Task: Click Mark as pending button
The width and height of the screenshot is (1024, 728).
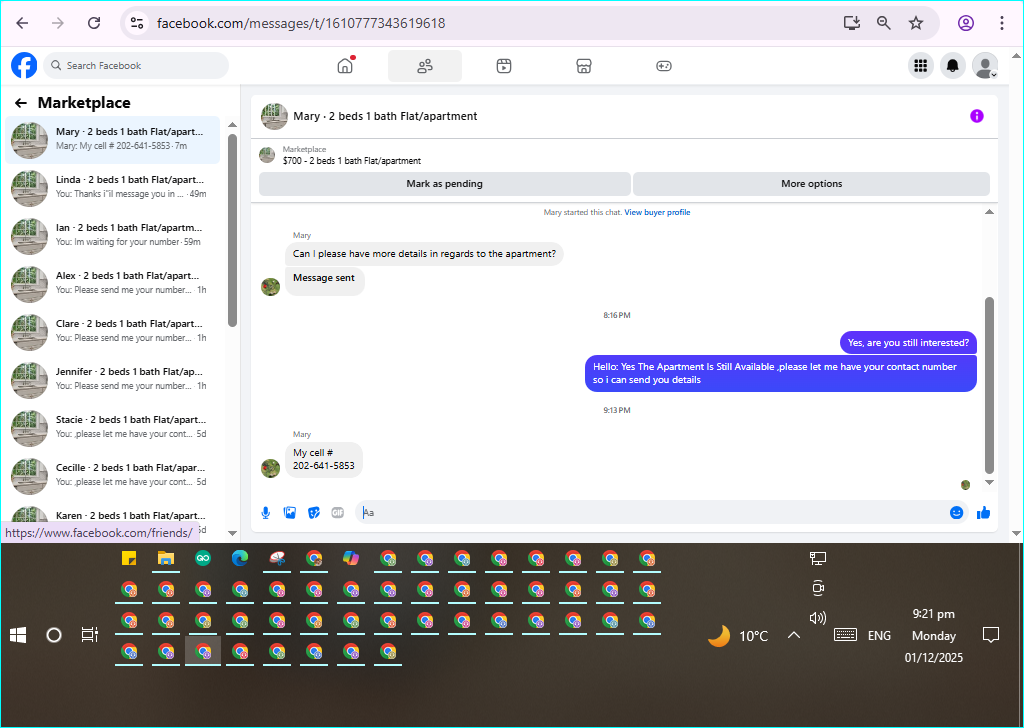Action: point(444,183)
